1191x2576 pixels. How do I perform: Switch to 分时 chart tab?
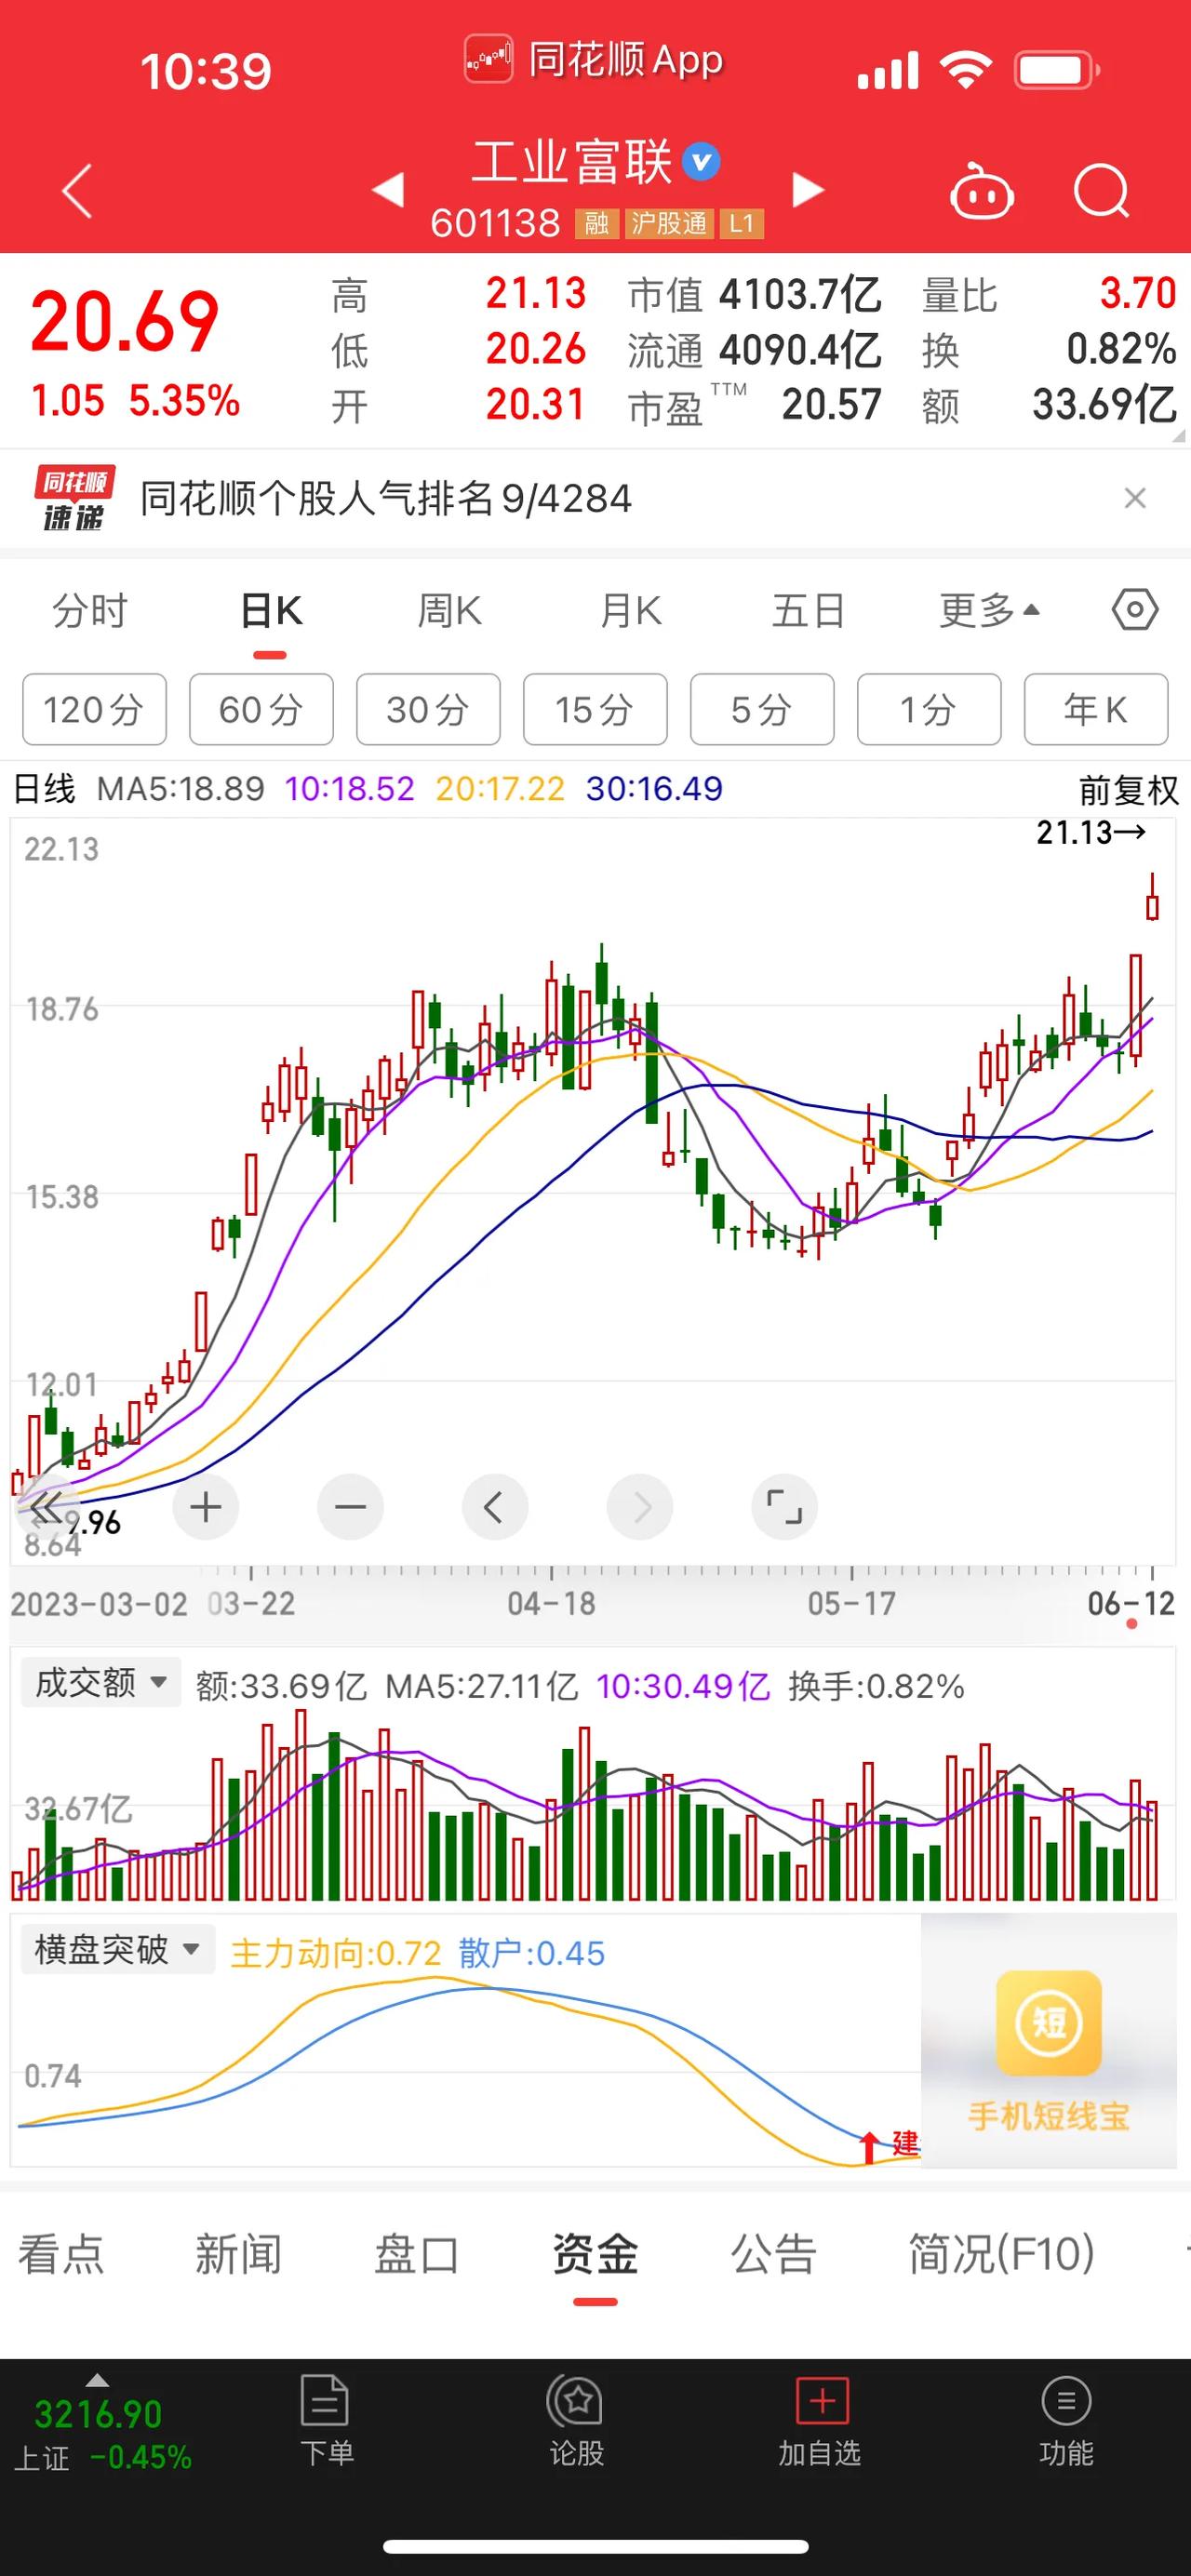pyautogui.click(x=90, y=610)
